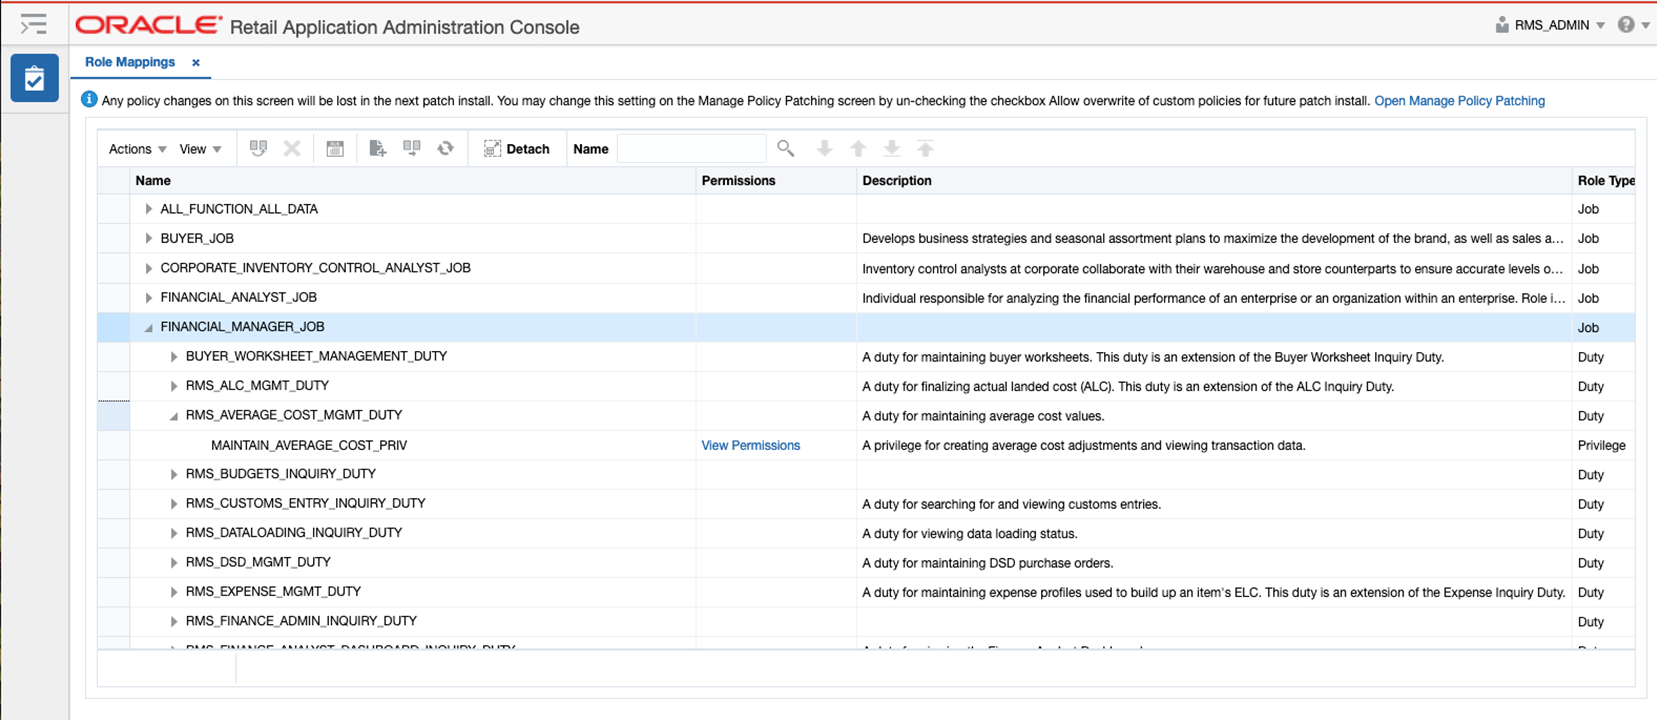The image size is (1657, 720).
Task: Focus the Name search input field
Action: click(691, 149)
